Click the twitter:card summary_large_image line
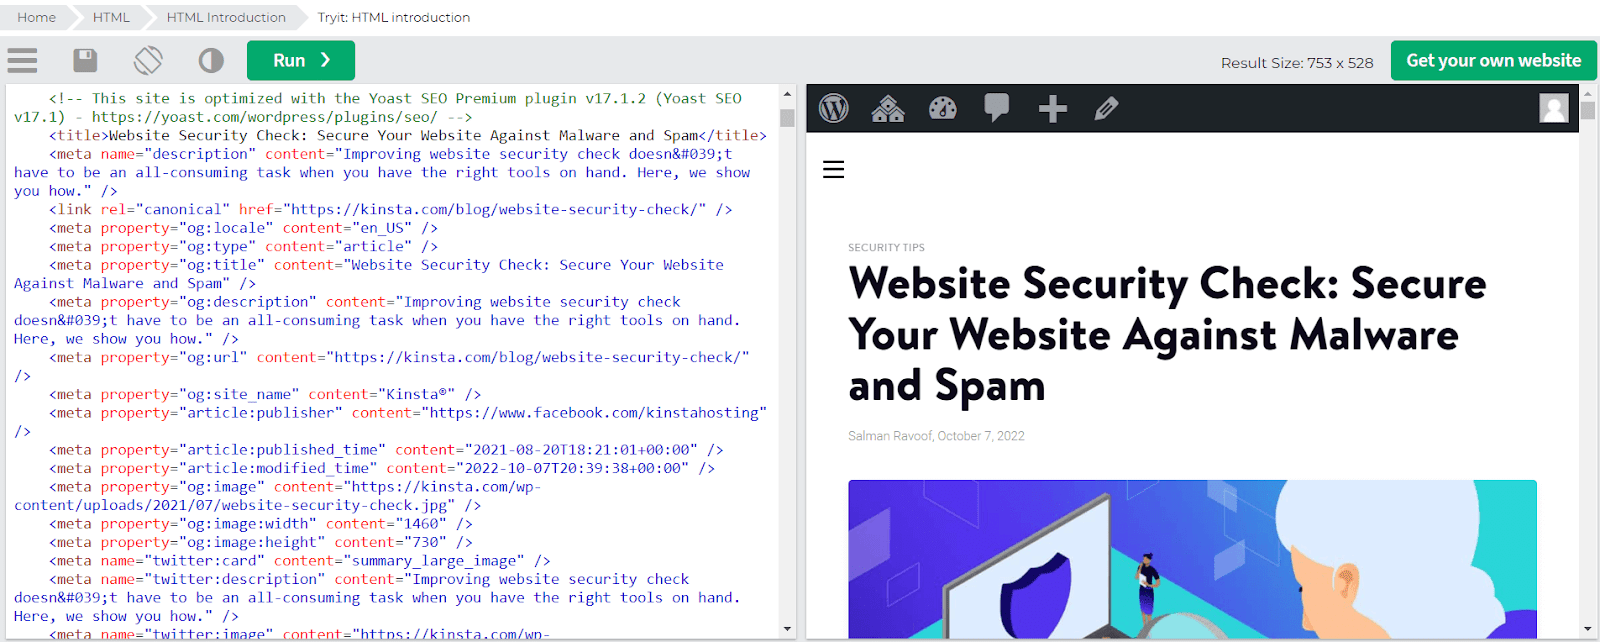 (x=300, y=561)
